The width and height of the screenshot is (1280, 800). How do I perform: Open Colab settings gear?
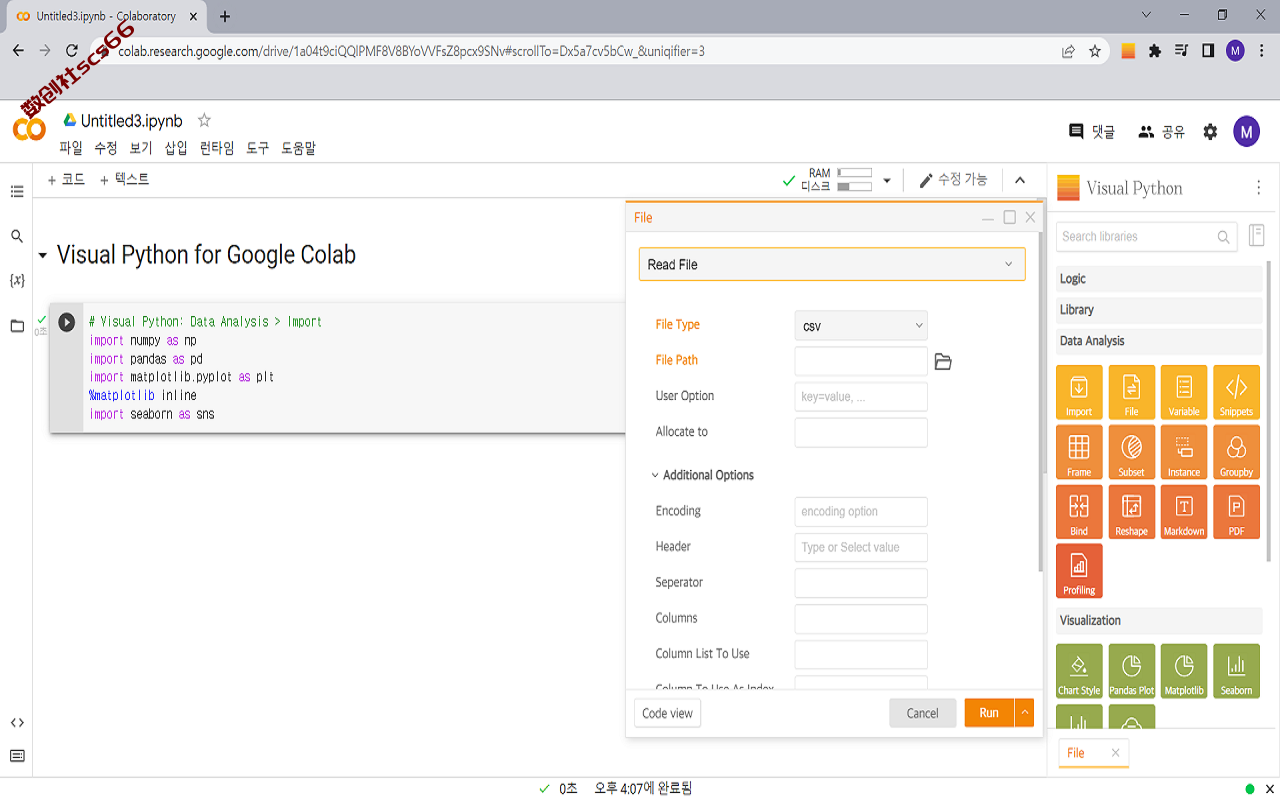coord(1210,131)
